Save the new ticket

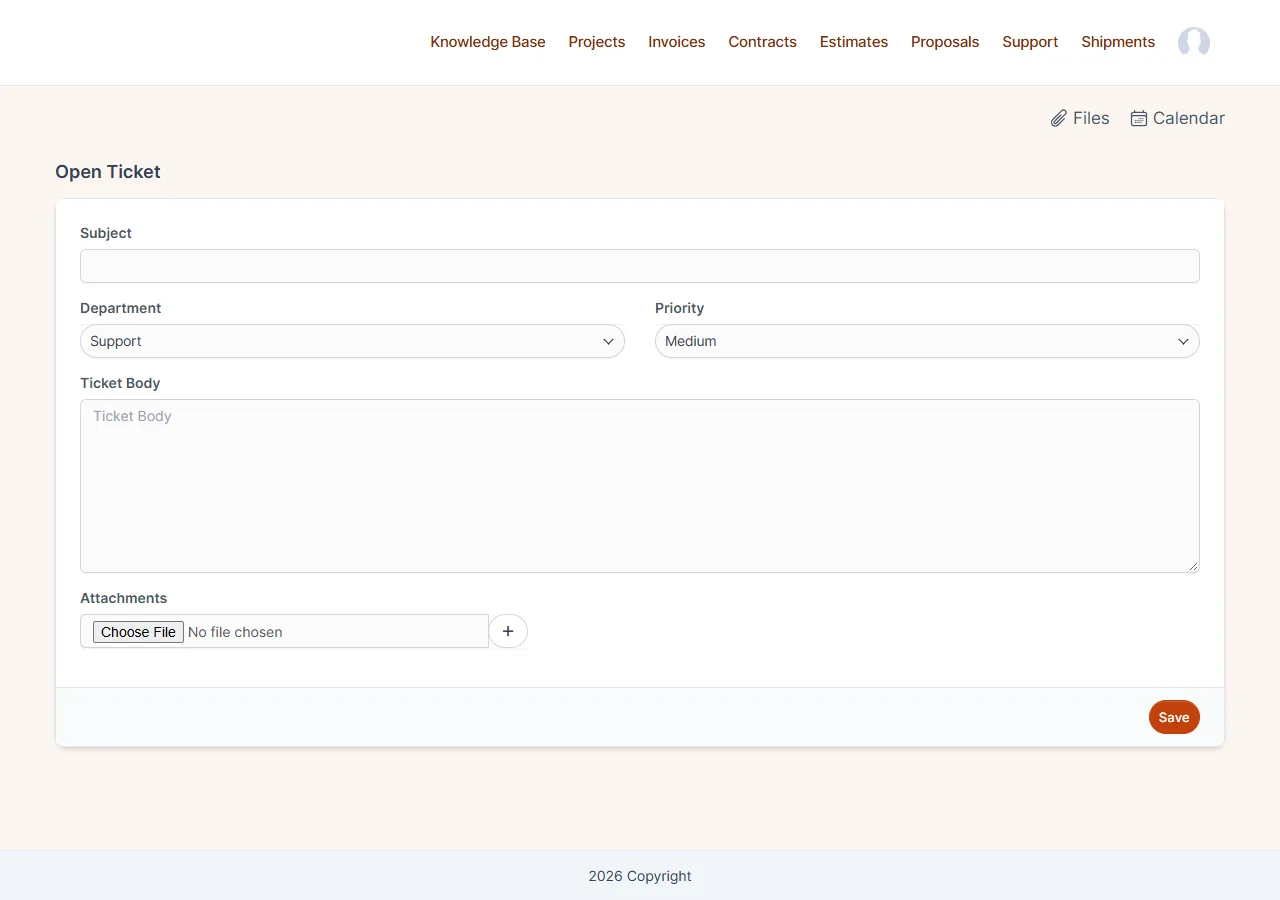click(x=1174, y=717)
